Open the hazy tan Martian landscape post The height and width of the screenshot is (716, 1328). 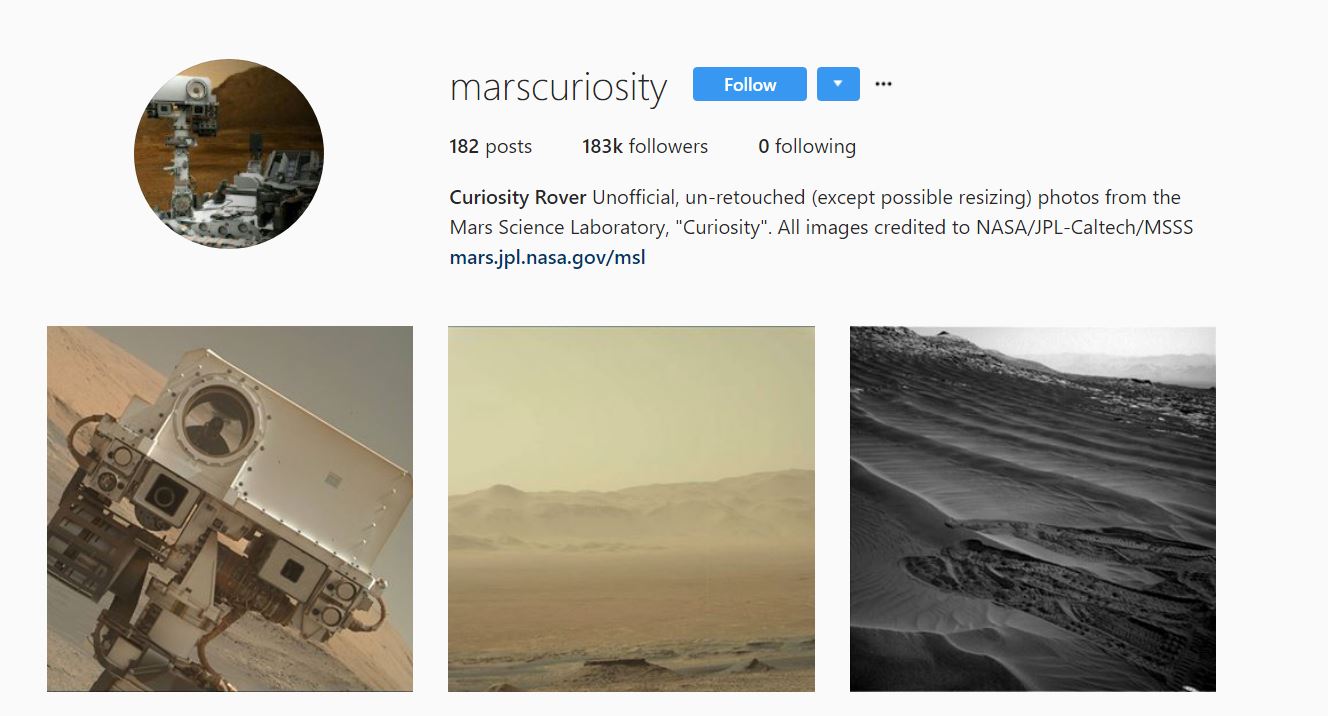631,508
